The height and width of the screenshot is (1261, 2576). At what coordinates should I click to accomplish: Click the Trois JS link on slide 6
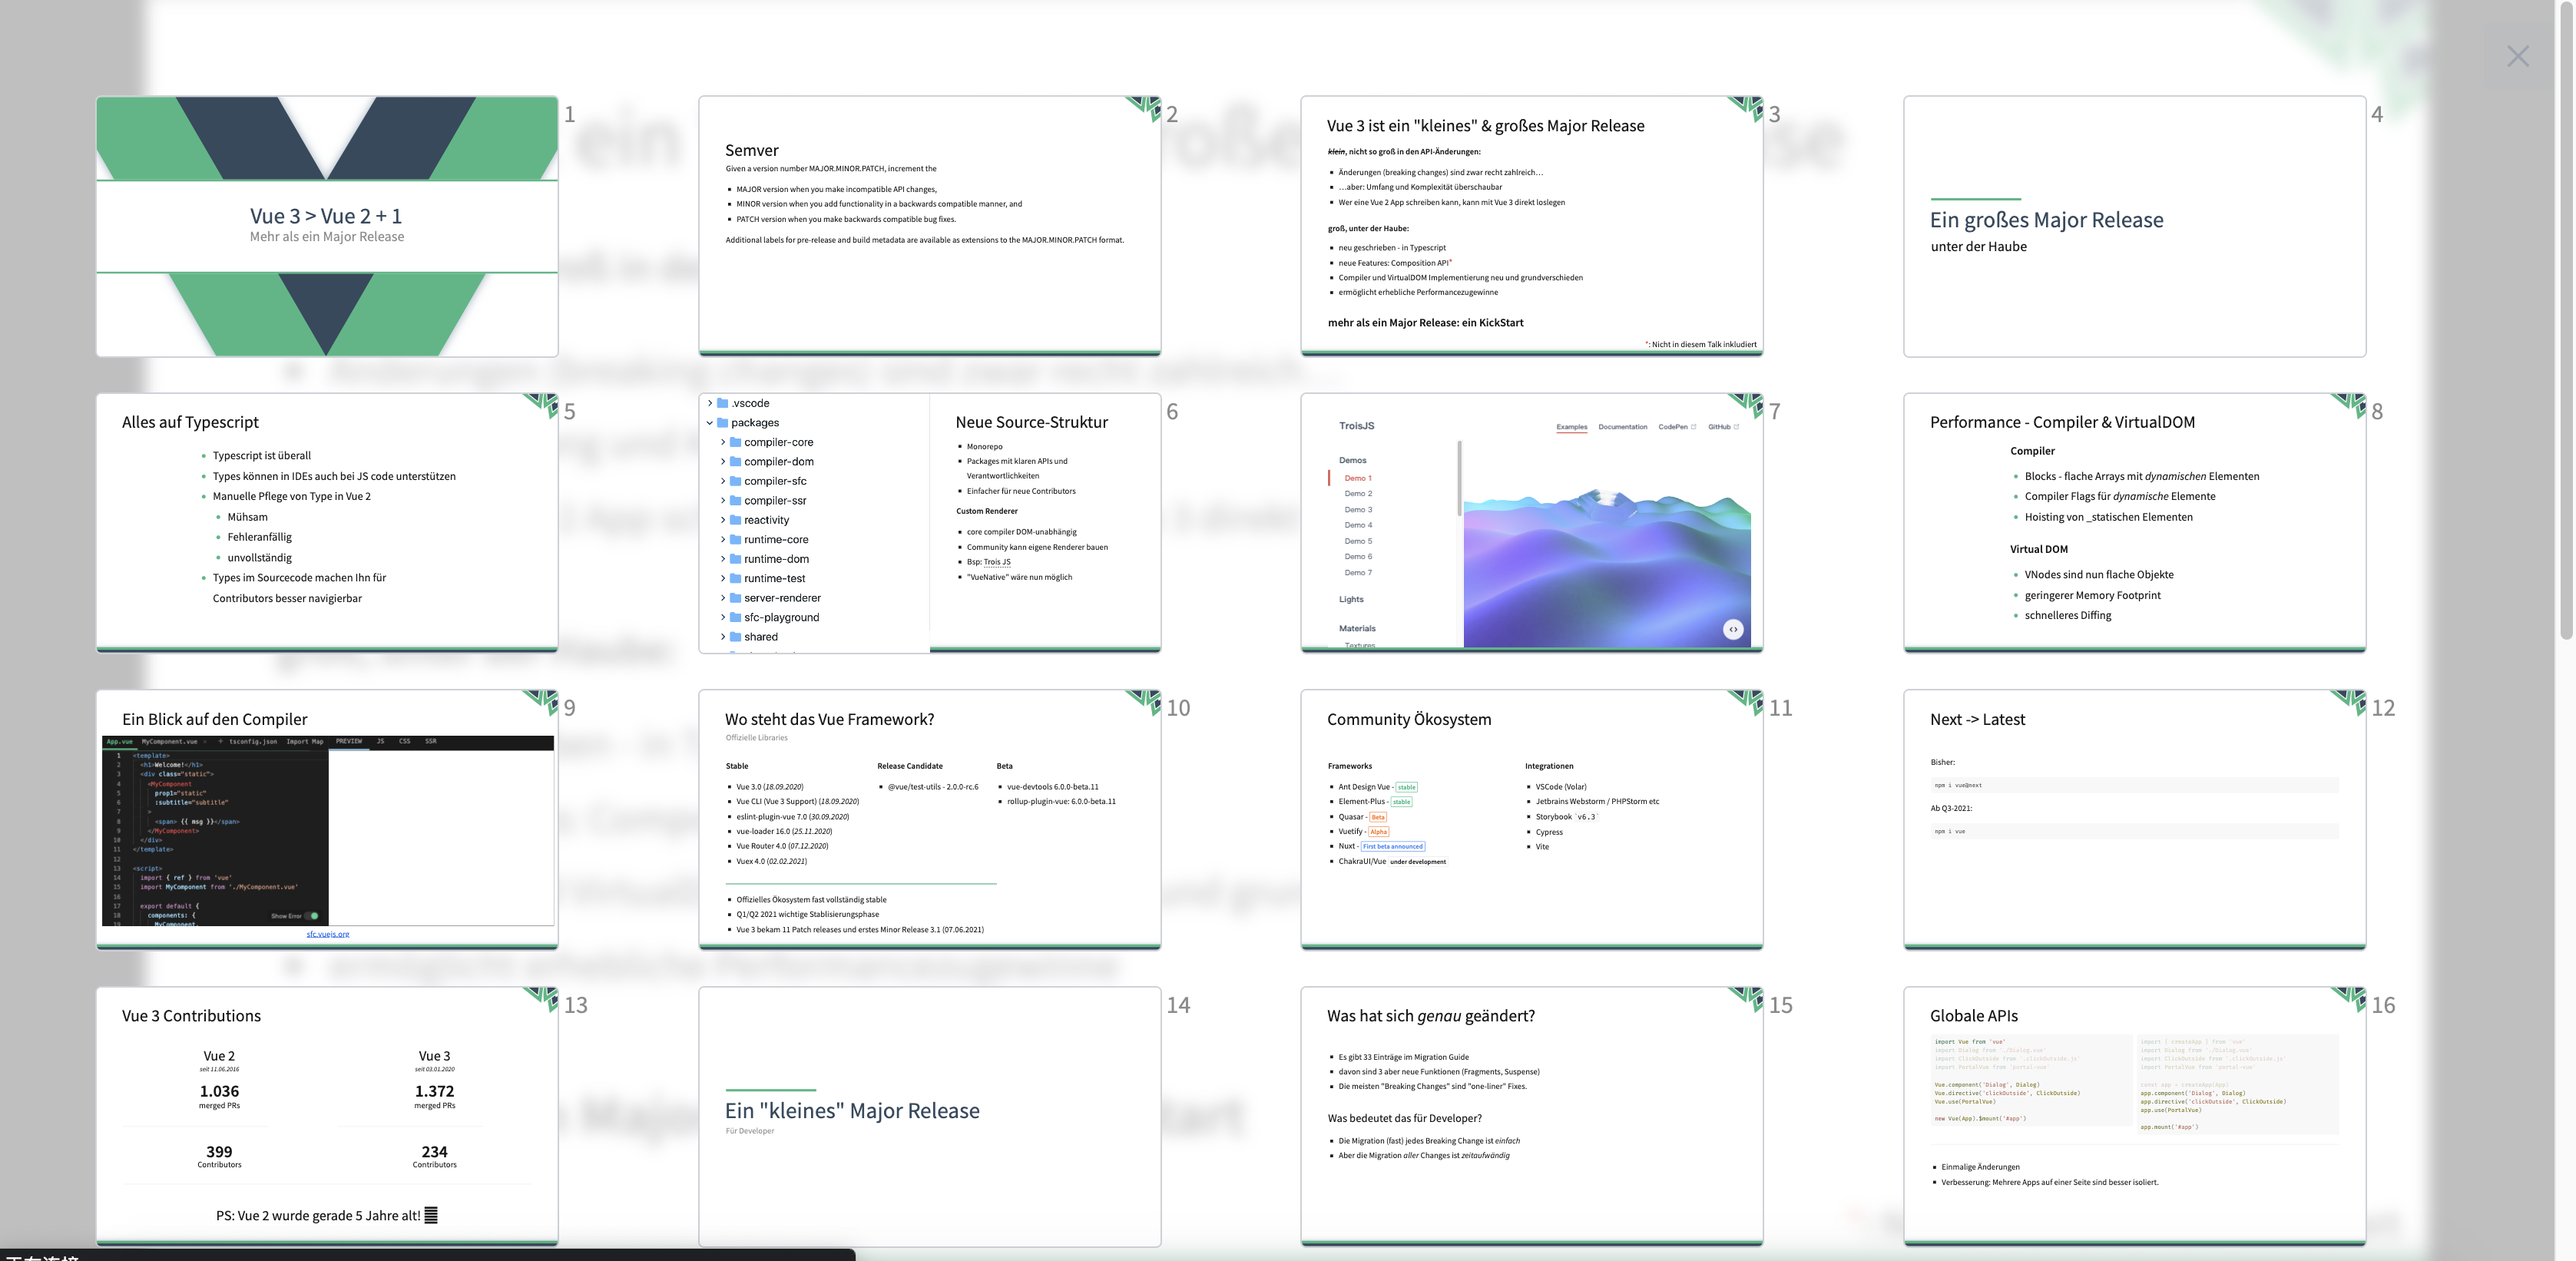click(996, 562)
